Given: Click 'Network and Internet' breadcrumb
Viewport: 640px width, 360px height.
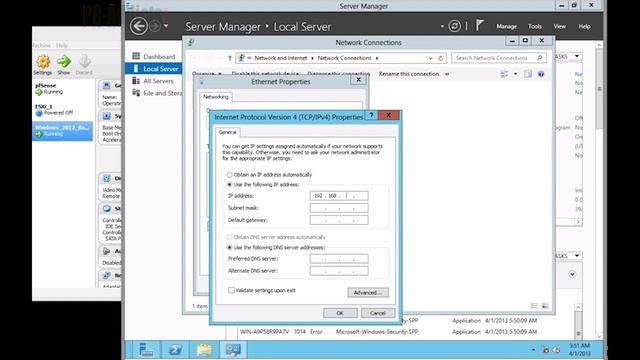Looking at the screenshot, I should tap(280, 58).
